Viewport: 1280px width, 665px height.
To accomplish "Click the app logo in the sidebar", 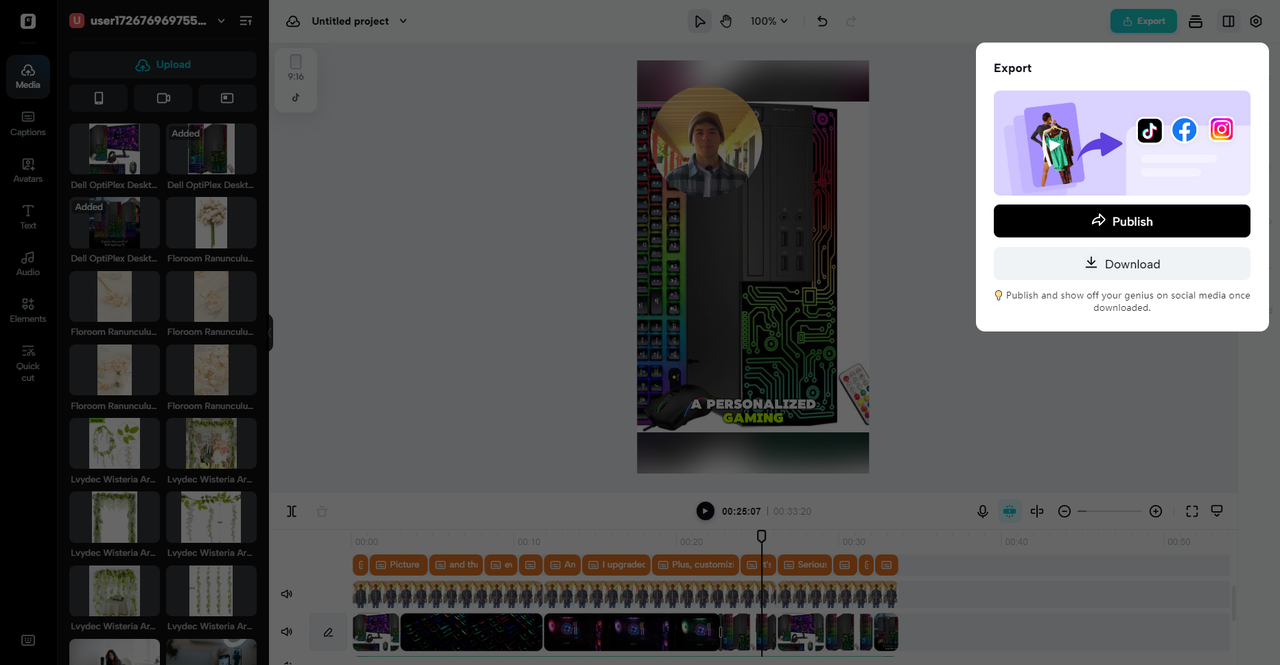I will pos(28,21).
